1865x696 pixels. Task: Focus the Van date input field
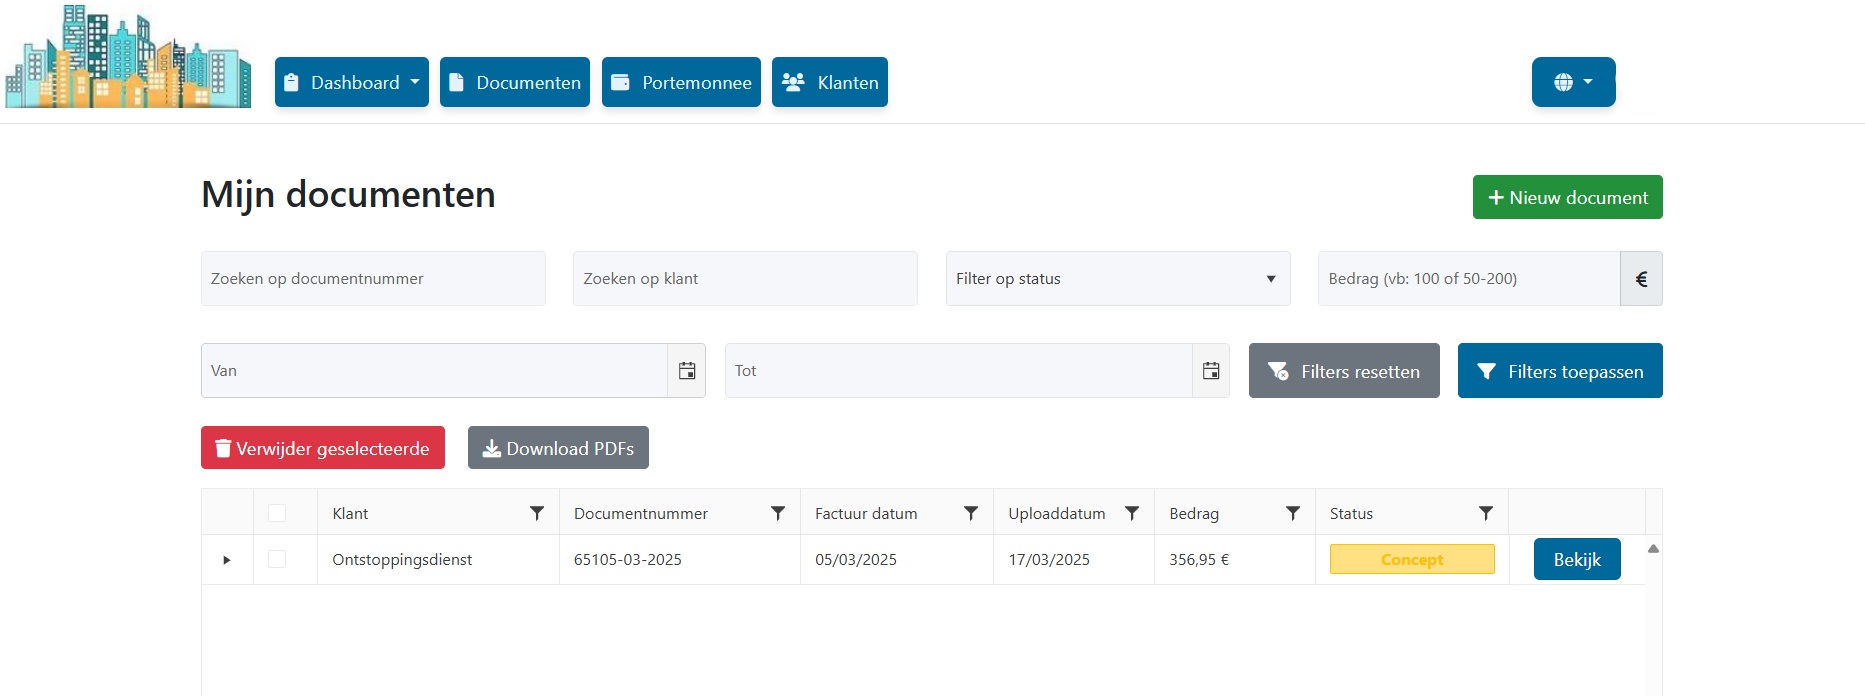click(434, 371)
